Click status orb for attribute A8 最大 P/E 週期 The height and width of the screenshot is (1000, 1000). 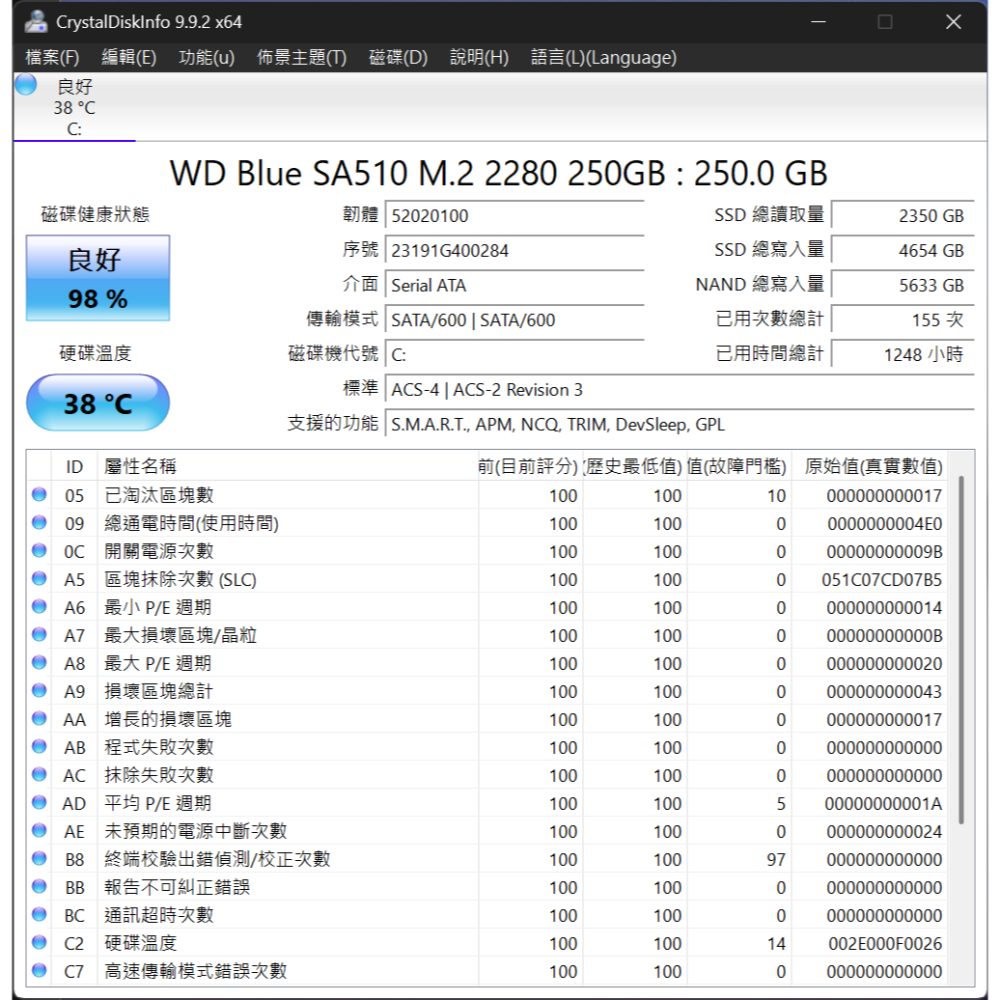click(39, 663)
